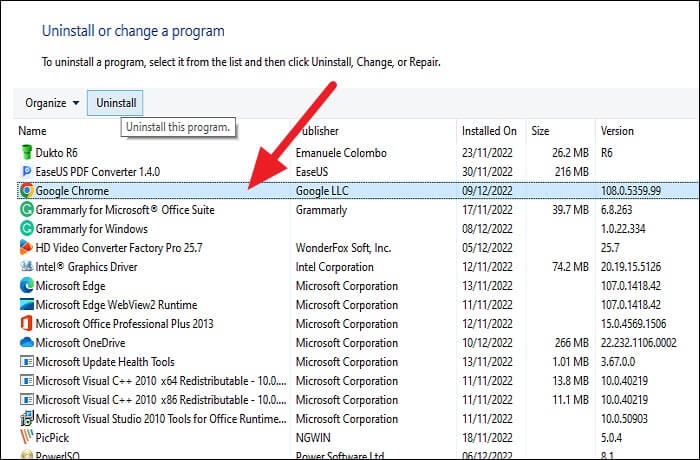Click the Intel Graphics Driver icon
The image size is (700, 460).
point(26,267)
